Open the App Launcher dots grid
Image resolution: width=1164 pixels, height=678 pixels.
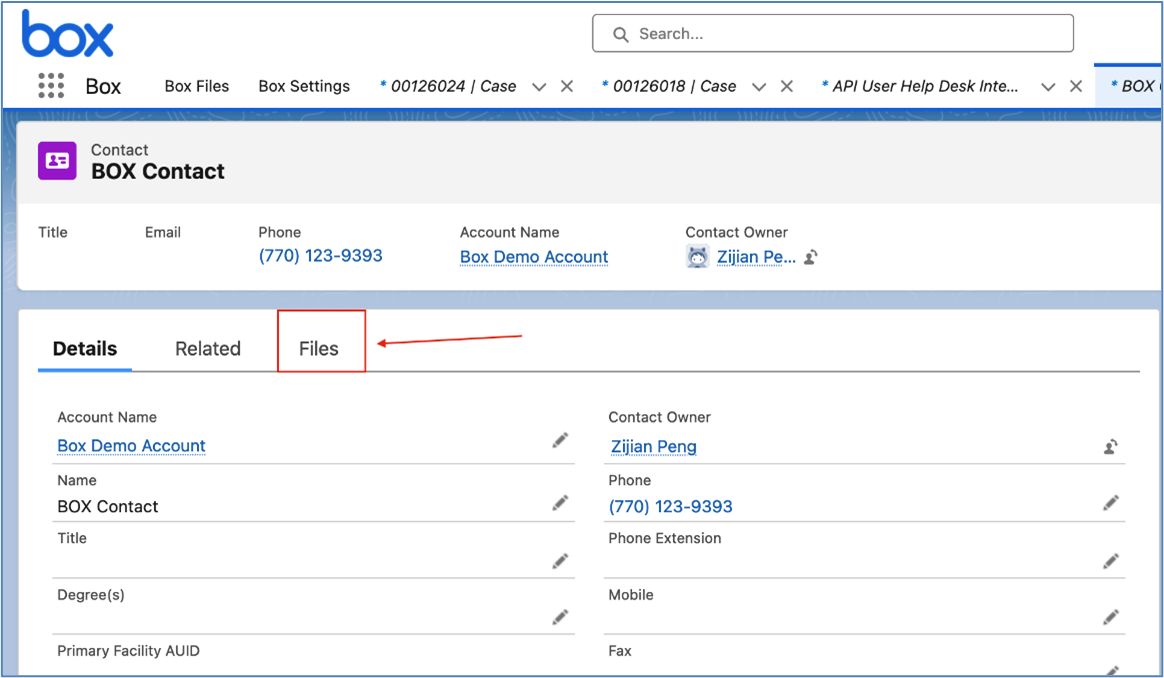[x=51, y=85]
